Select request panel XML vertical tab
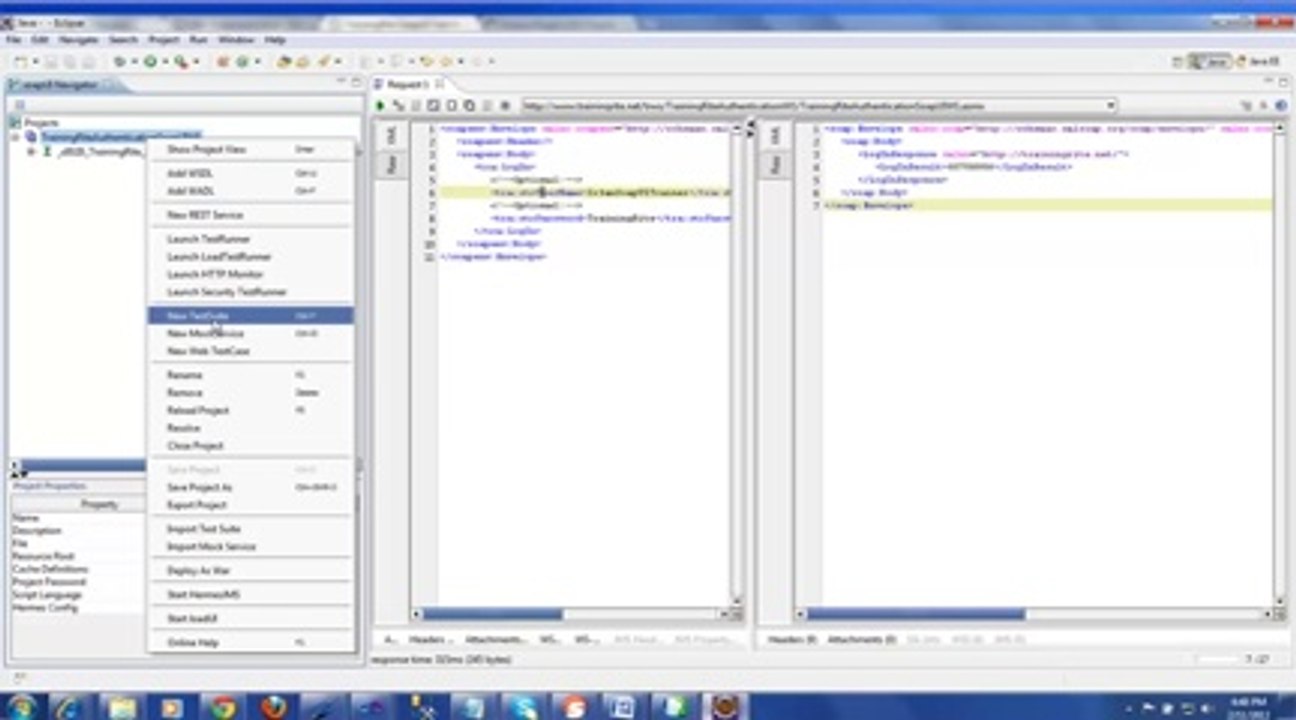1296x720 pixels. point(392,136)
